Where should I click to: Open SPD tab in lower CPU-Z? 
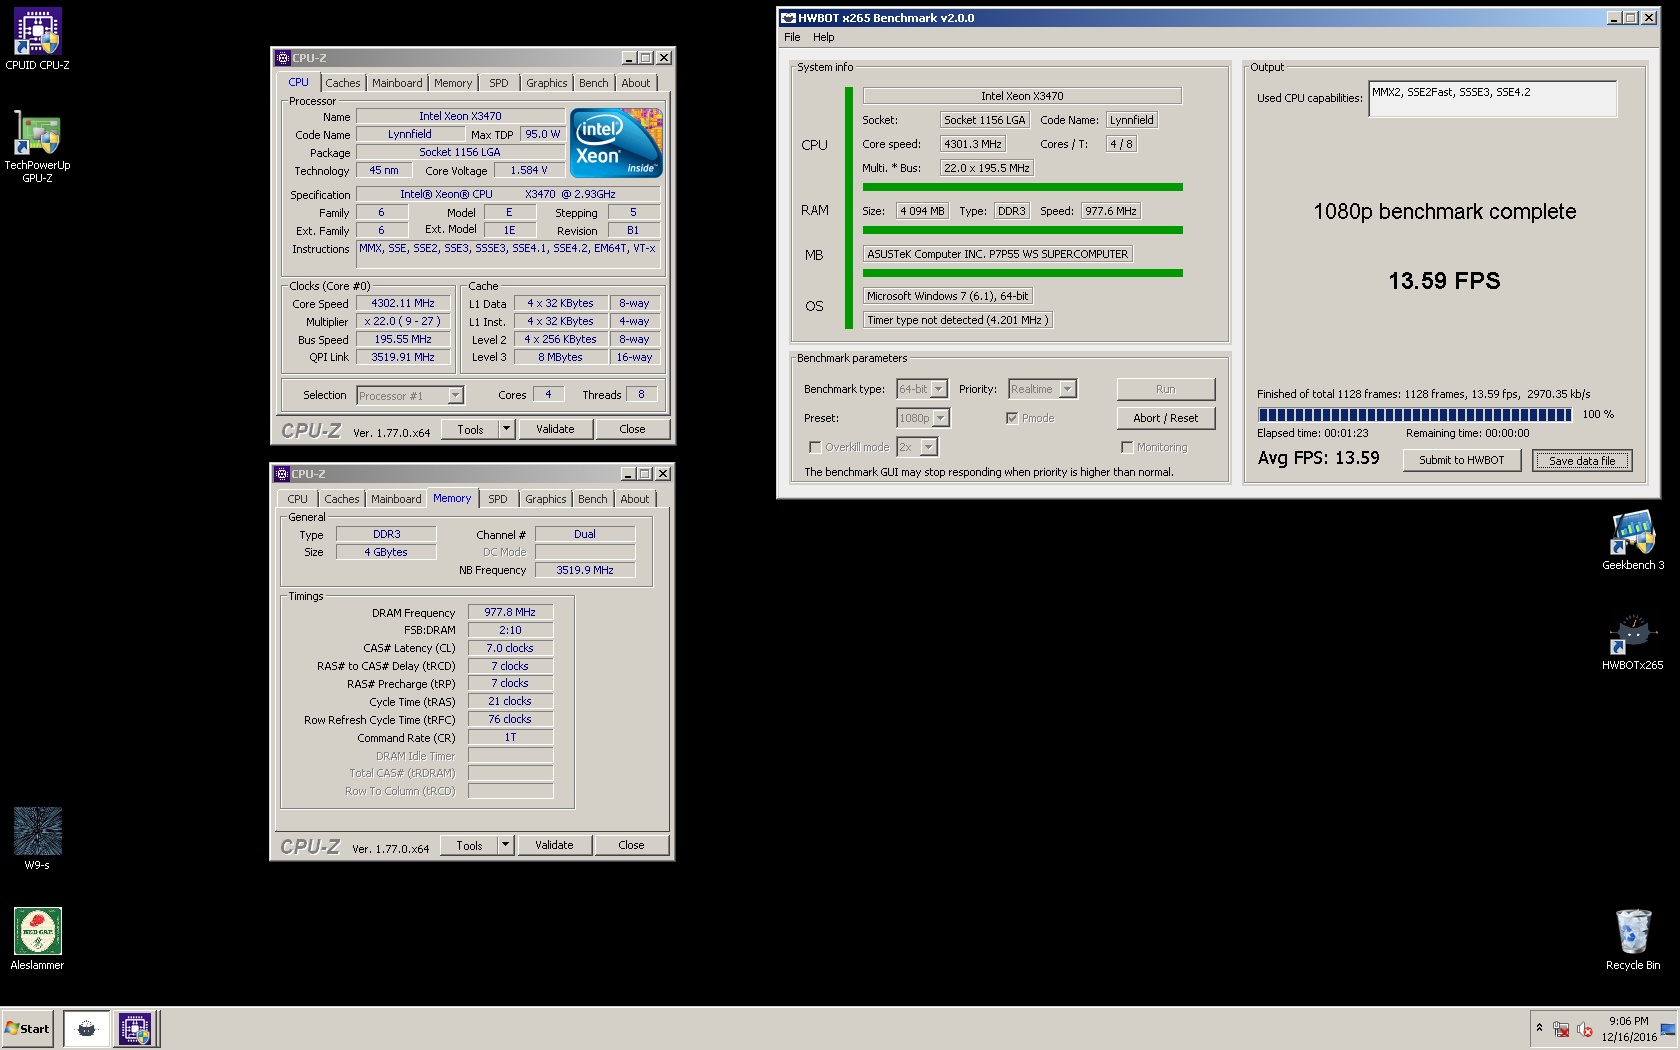[498, 499]
